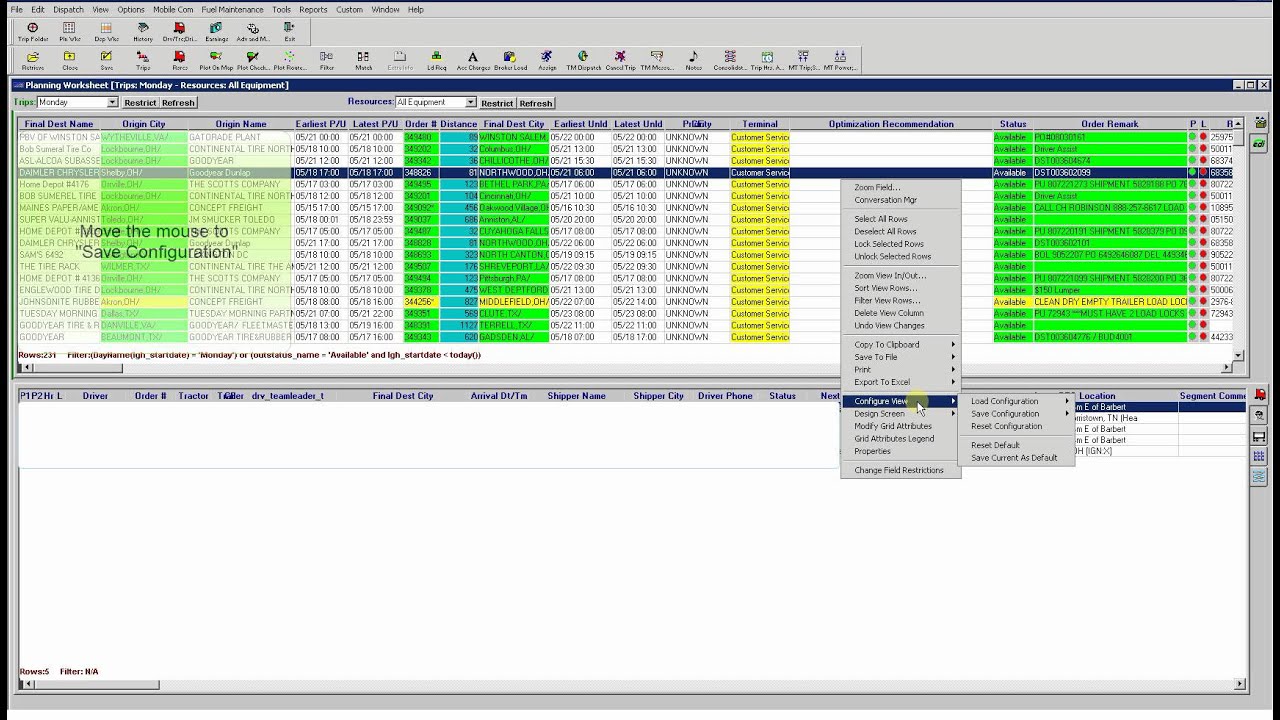
Task: Click the TM Message toolbar icon
Action: click(x=657, y=61)
